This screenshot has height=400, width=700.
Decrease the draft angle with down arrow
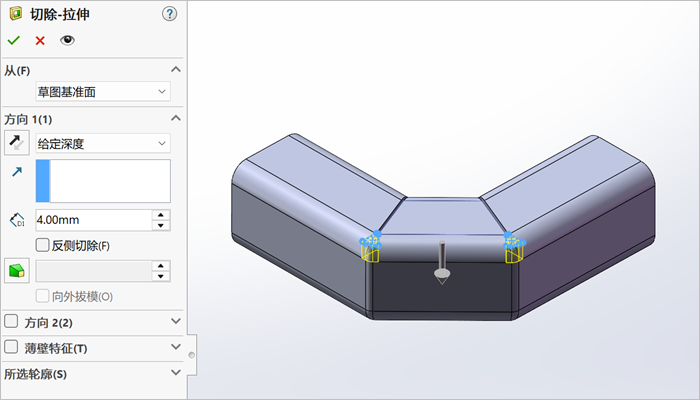point(161,276)
